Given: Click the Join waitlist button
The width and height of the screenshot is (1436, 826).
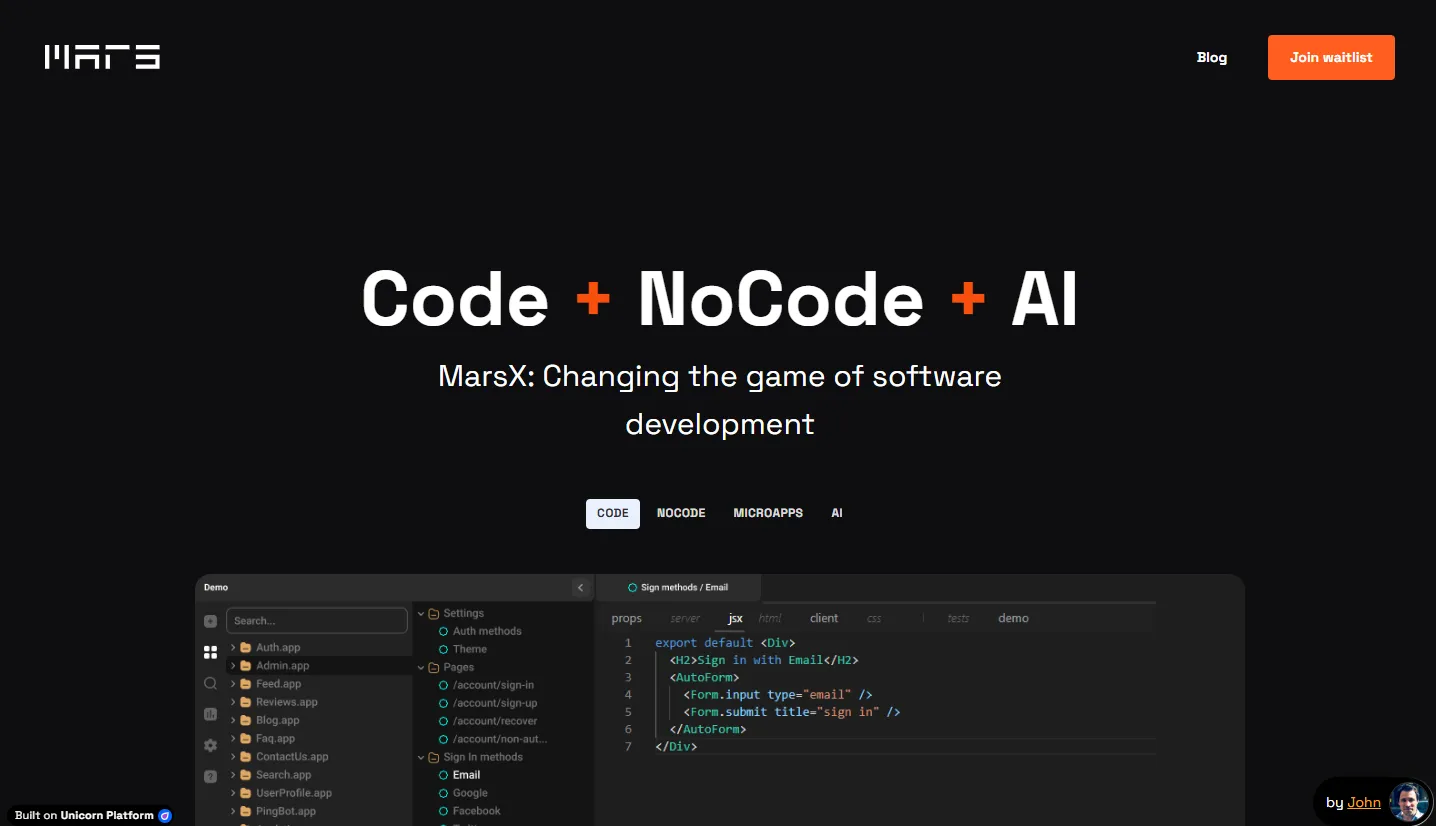Looking at the screenshot, I should (1331, 57).
